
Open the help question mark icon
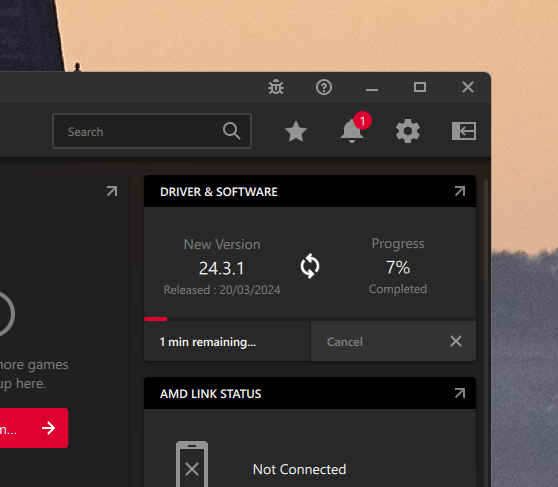click(324, 87)
